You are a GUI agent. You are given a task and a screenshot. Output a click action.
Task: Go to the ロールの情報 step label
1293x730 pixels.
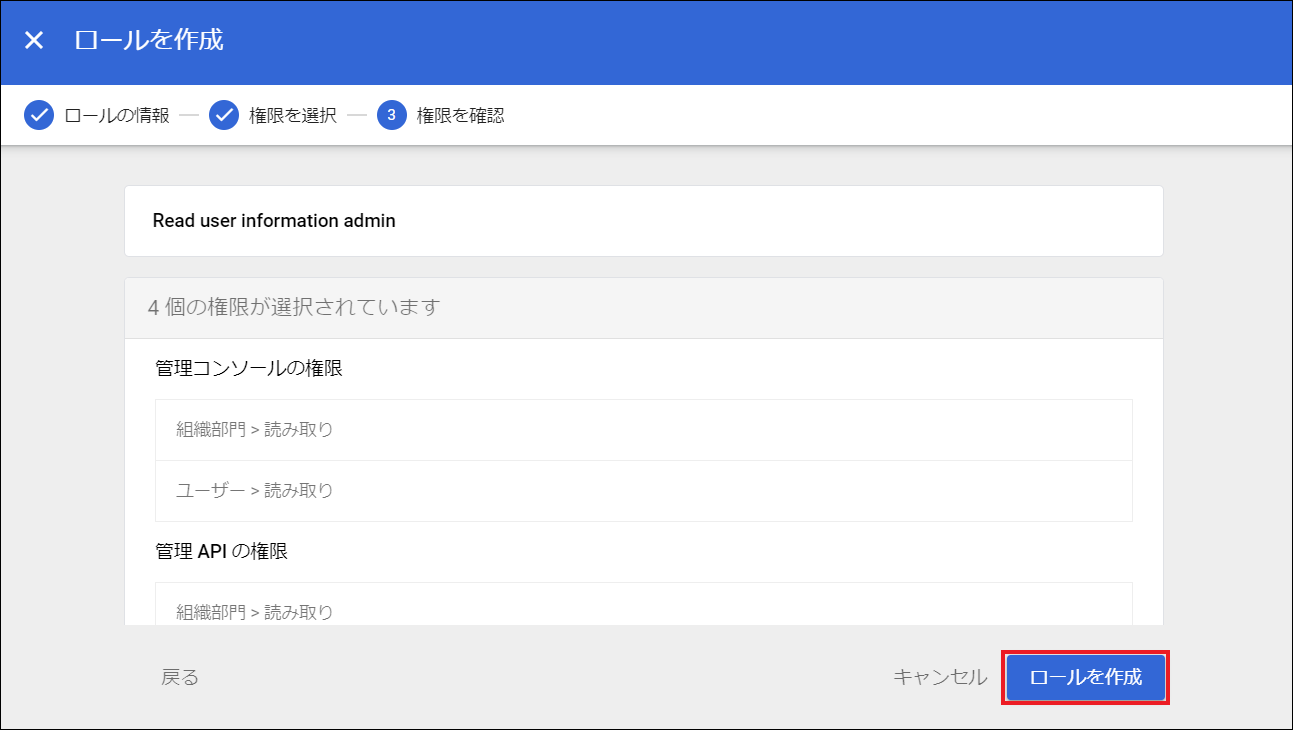(116, 116)
